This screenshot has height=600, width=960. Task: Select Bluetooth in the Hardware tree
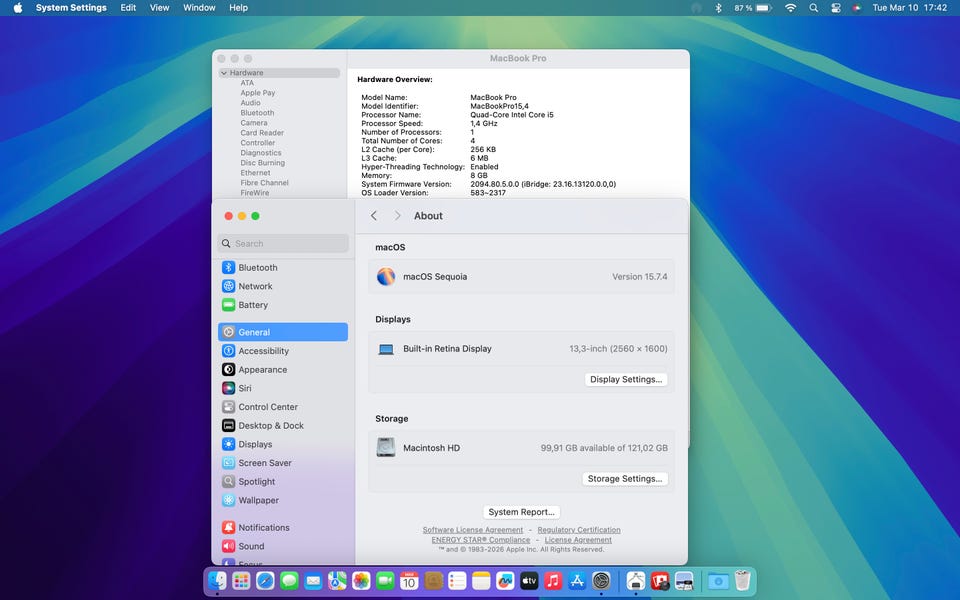257,113
